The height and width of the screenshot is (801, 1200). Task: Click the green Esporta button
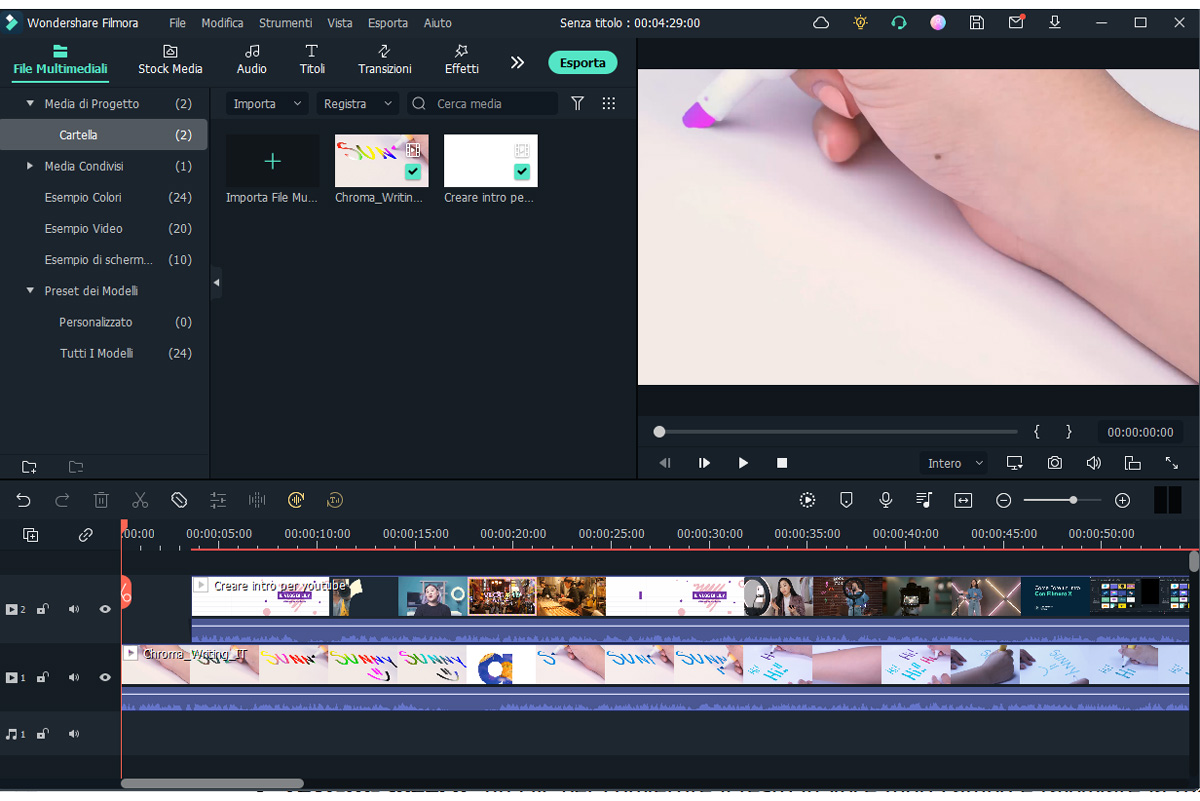583,62
